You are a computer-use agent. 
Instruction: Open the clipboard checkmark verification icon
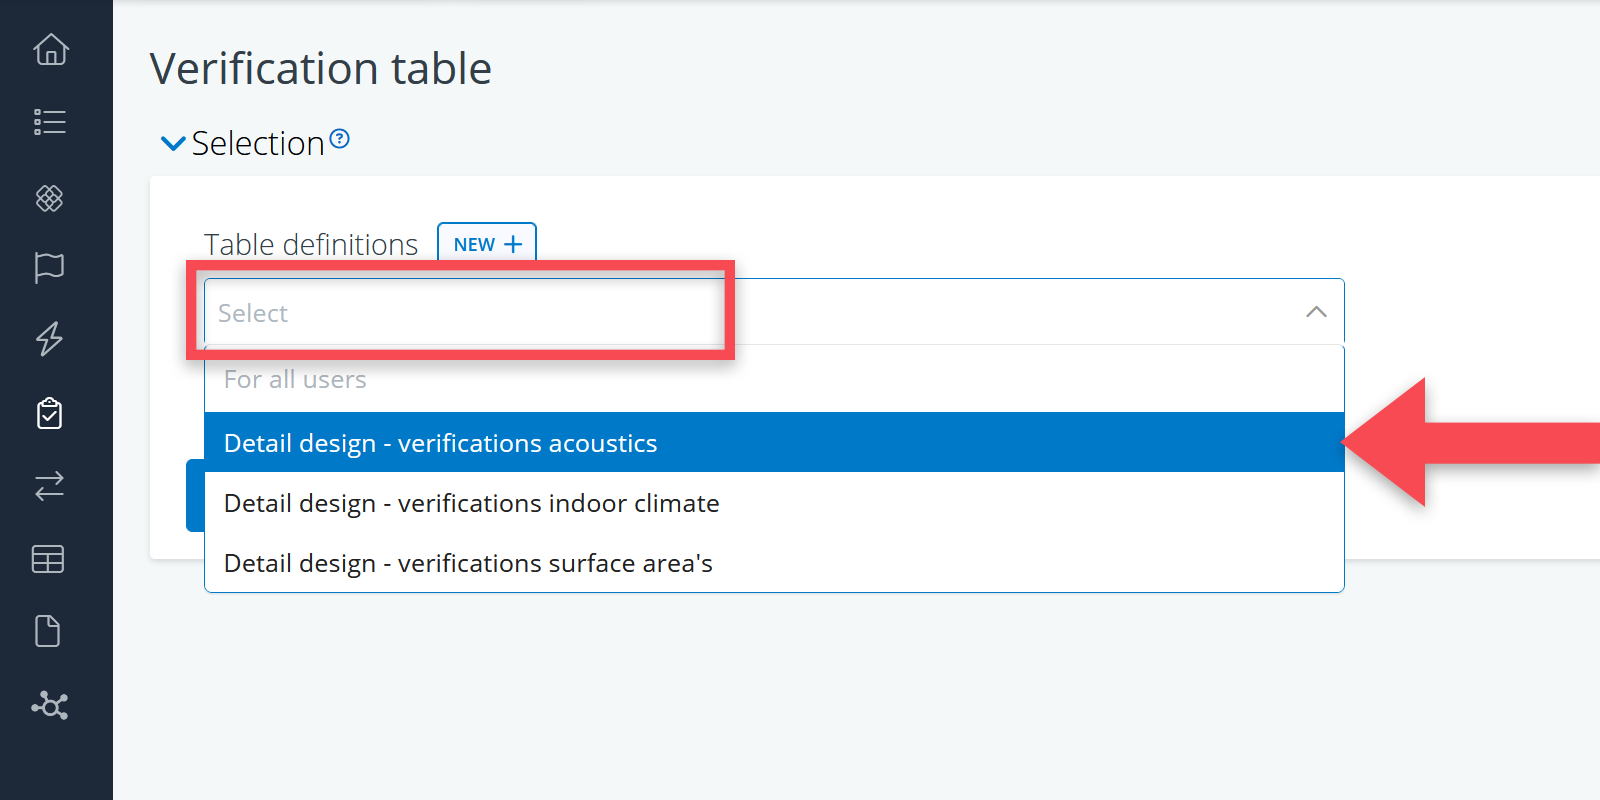point(50,413)
